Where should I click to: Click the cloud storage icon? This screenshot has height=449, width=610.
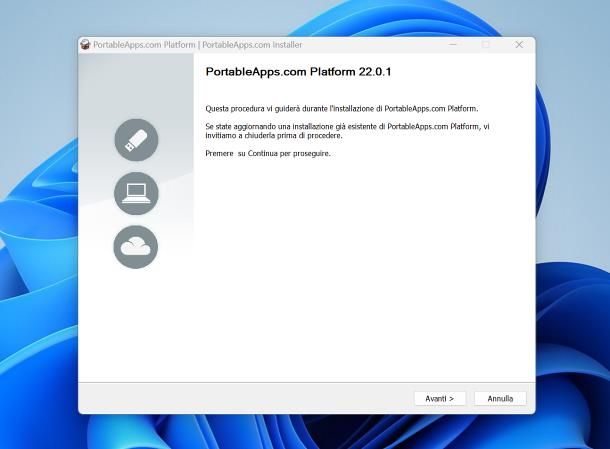136,247
